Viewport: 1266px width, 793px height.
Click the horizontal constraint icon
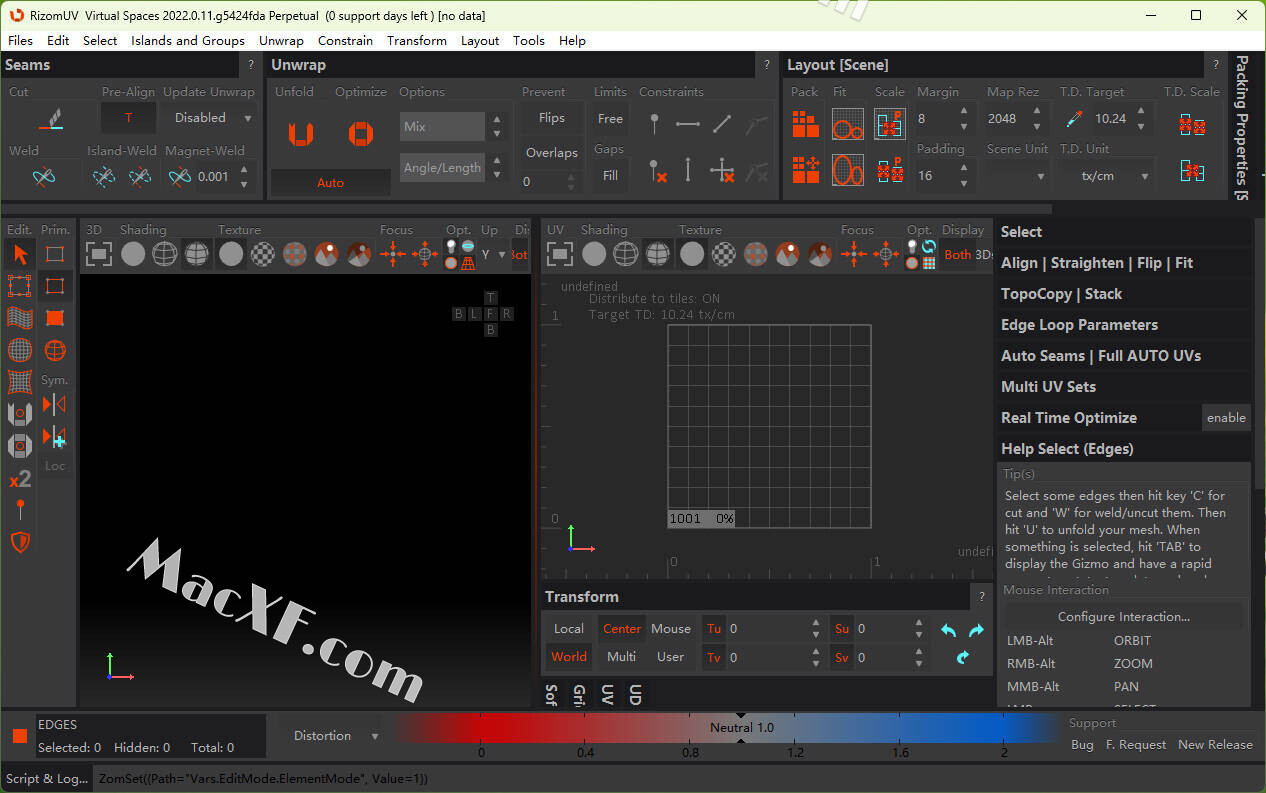tap(688, 124)
